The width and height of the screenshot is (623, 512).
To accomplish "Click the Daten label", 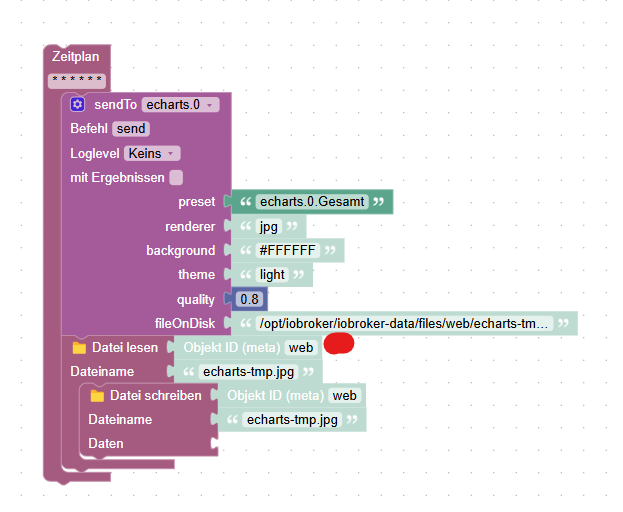I will (x=106, y=444).
